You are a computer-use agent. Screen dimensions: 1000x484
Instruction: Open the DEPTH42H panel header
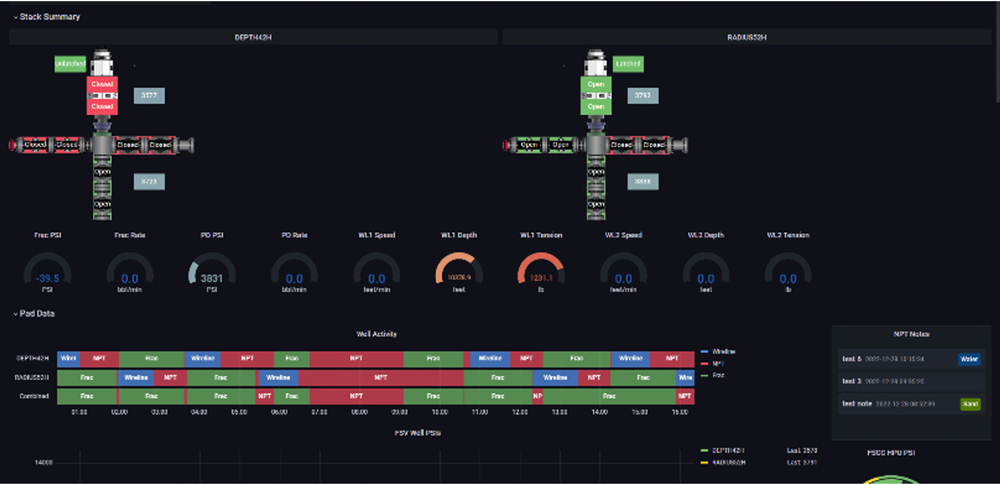click(x=253, y=37)
